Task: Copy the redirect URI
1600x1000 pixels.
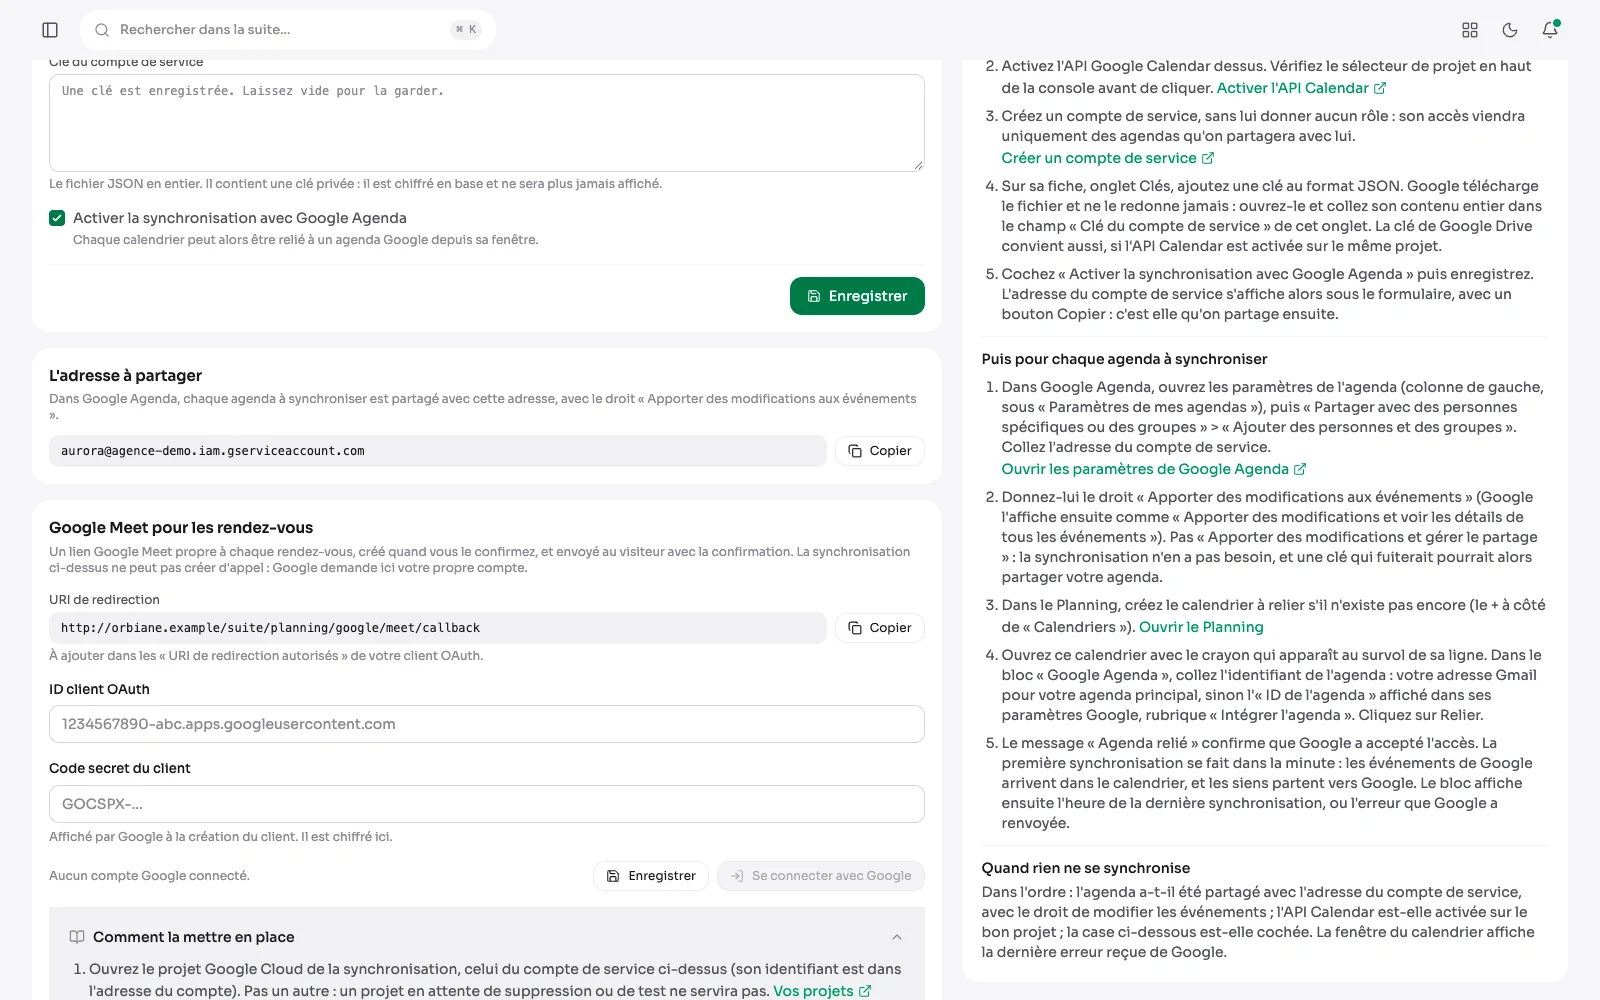Action: pyautogui.click(x=880, y=628)
